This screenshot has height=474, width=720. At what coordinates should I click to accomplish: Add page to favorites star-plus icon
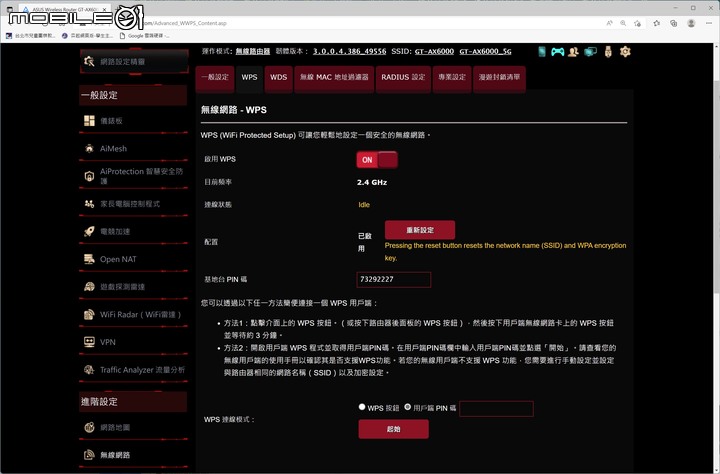pyautogui.click(x=637, y=23)
